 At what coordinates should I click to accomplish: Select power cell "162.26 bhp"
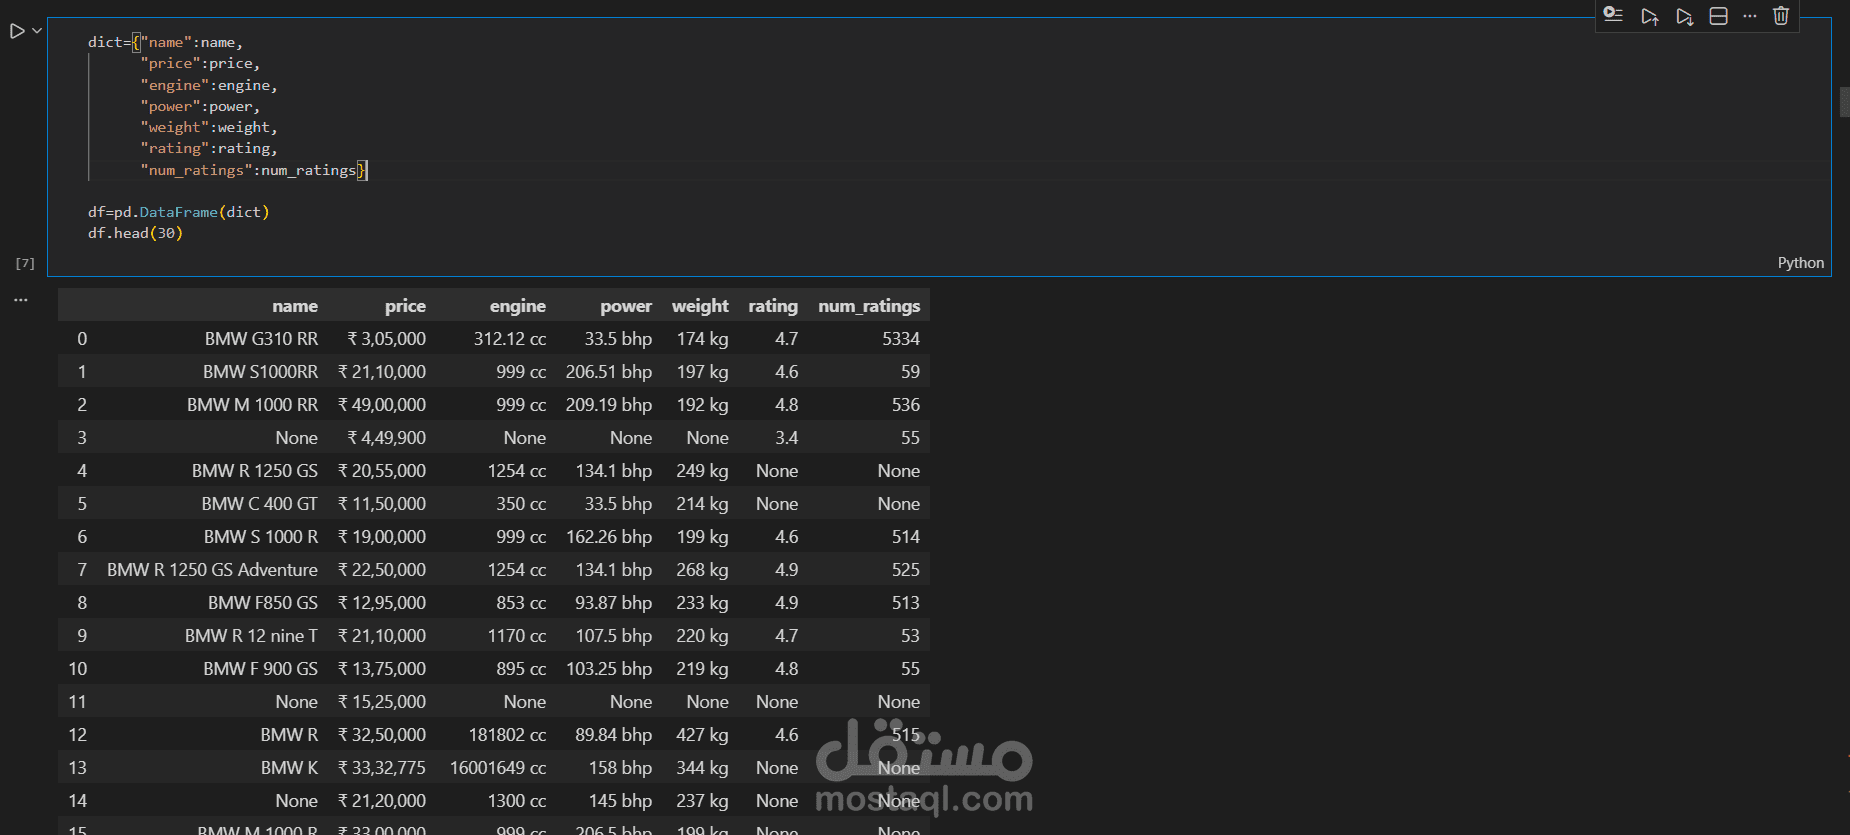click(x=609, y=537)
